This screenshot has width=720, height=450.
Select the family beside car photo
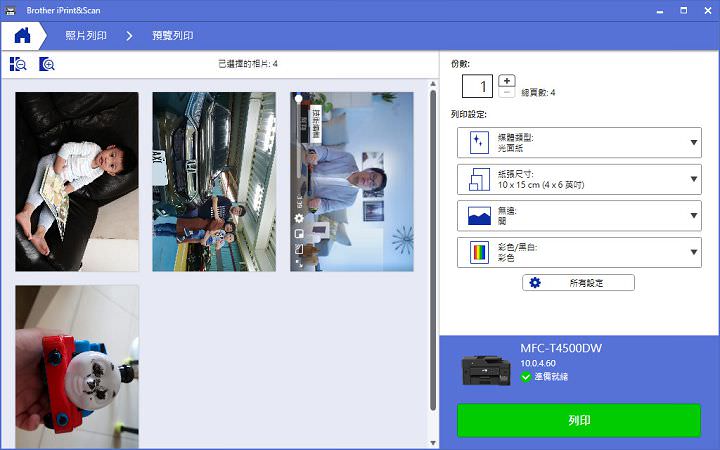(214, 182)
